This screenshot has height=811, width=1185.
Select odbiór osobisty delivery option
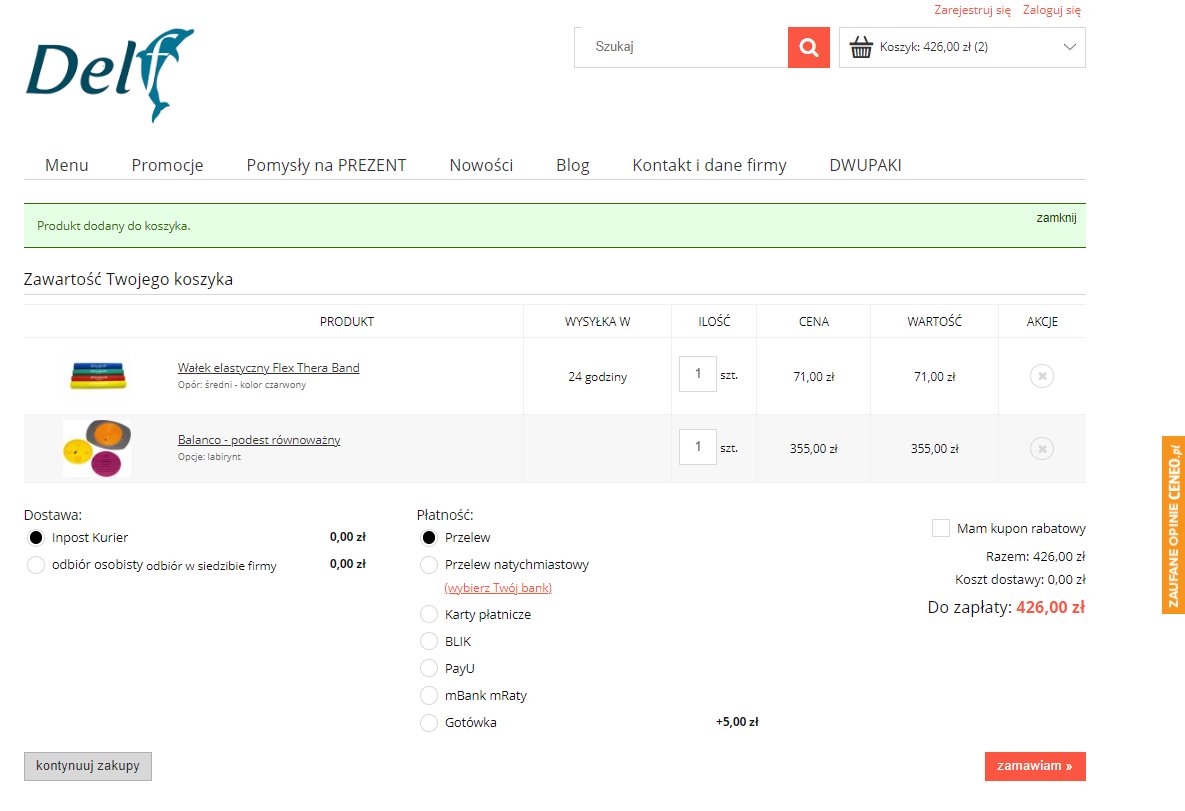pos(37,565)
